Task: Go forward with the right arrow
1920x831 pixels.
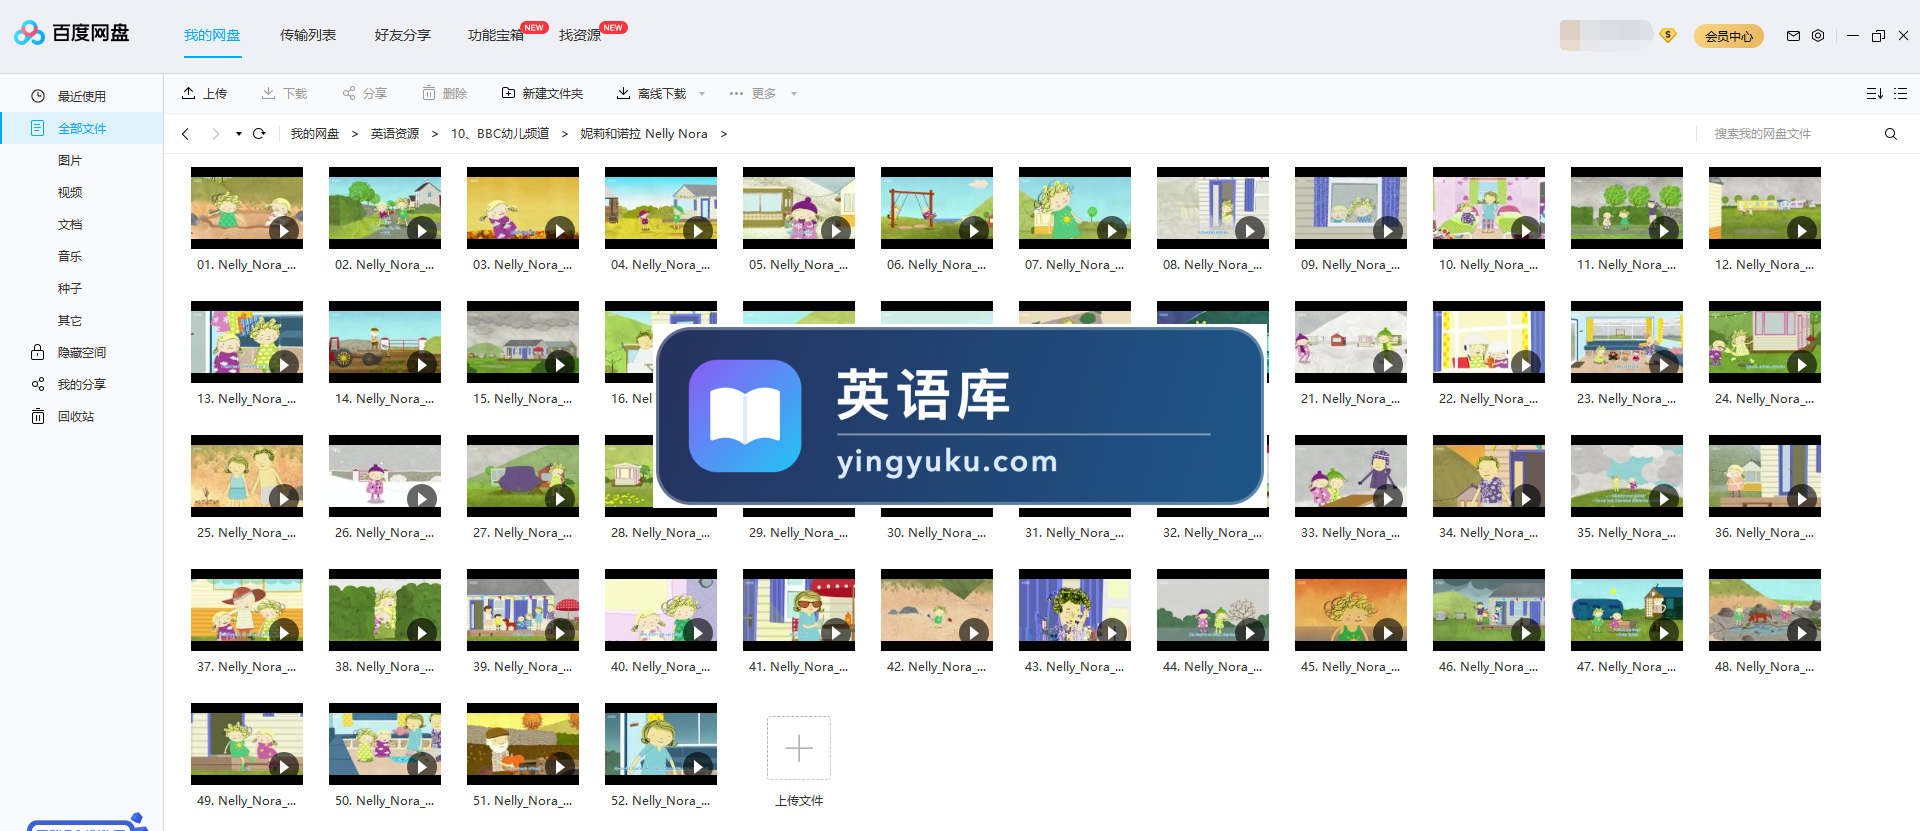Action: click(x=215, y=133)
